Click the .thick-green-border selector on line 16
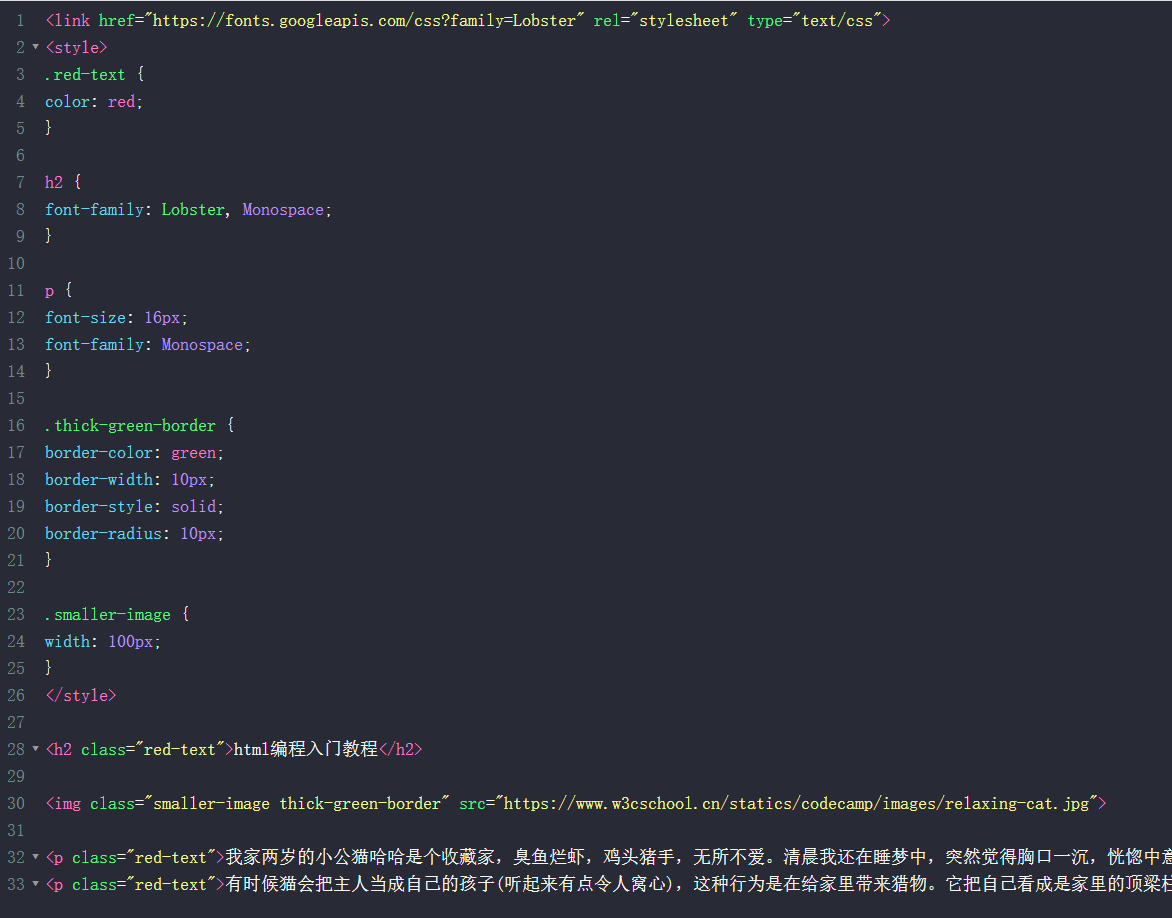Viewport: 1172px width, 918px height. click(131, 425)
